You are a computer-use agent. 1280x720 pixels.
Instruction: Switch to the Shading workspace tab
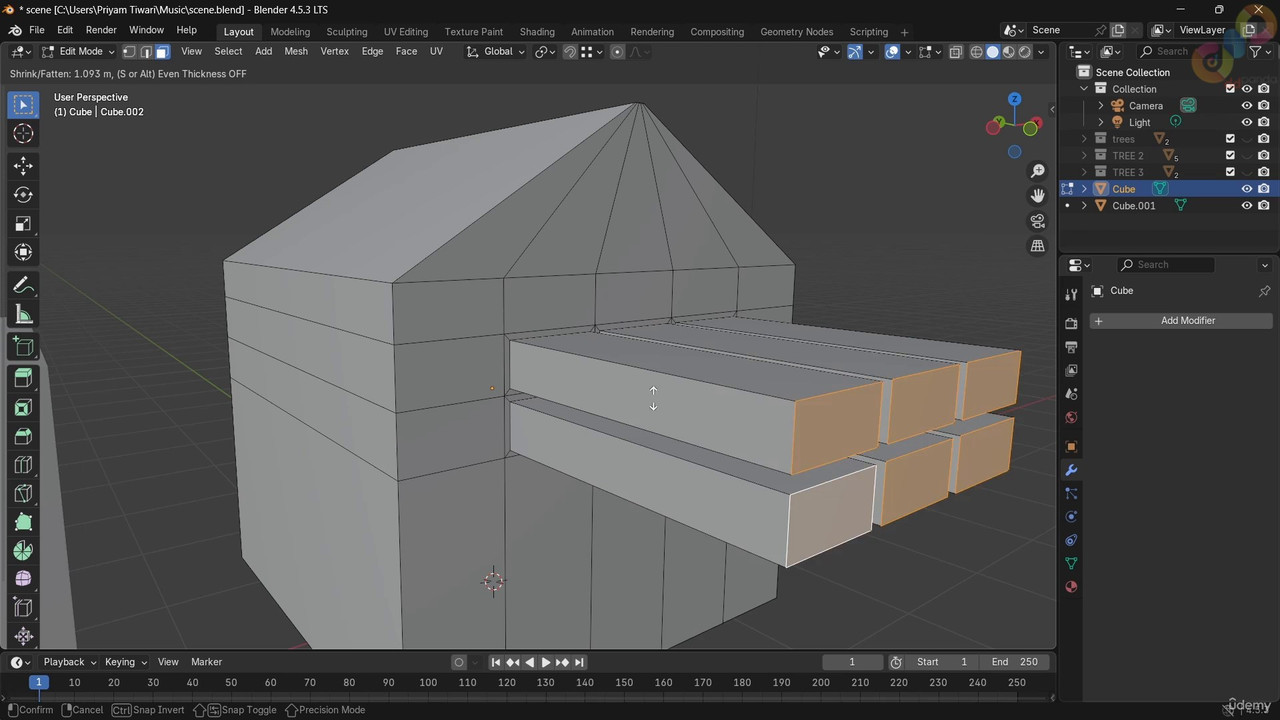[537, 32]
